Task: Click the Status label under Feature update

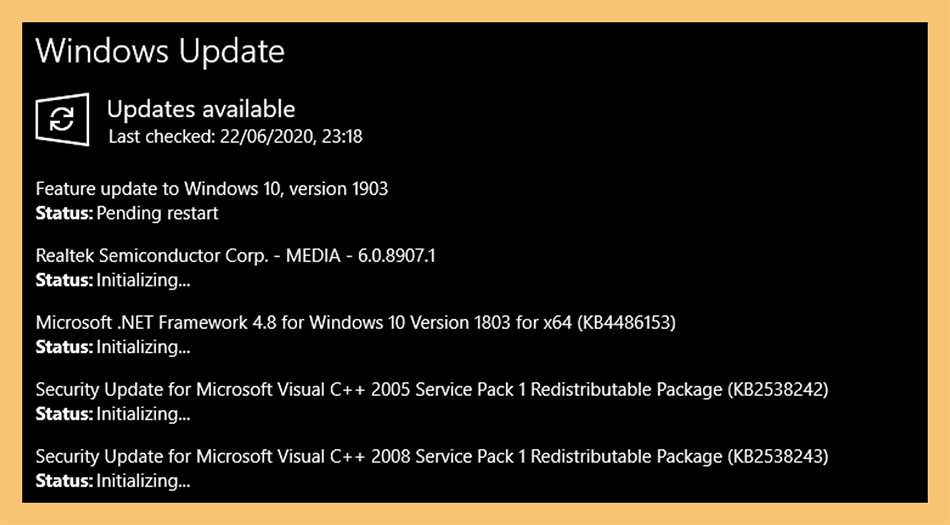Action: click(x=64, y=213)
